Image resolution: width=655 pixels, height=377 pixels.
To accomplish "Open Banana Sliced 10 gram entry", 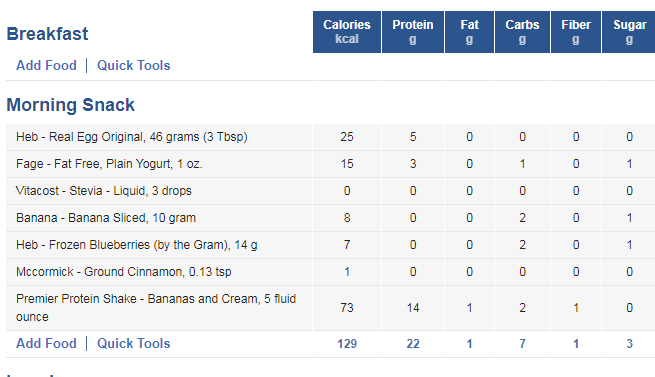I will (x=106, y=218).
